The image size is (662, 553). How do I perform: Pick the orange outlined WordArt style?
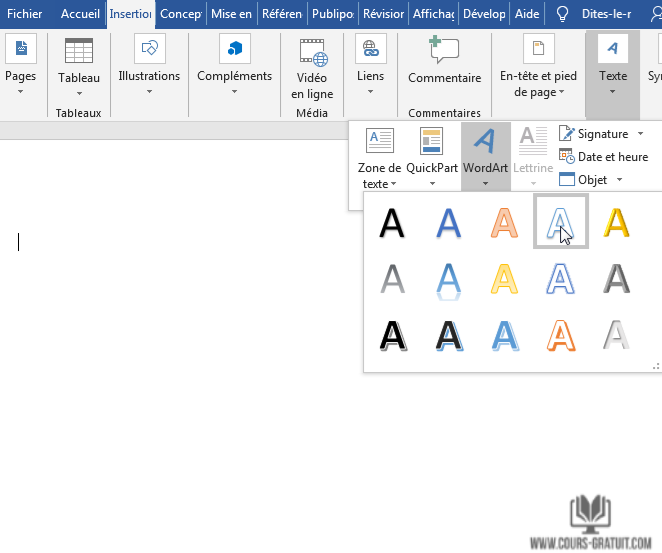tap(561, 335)
